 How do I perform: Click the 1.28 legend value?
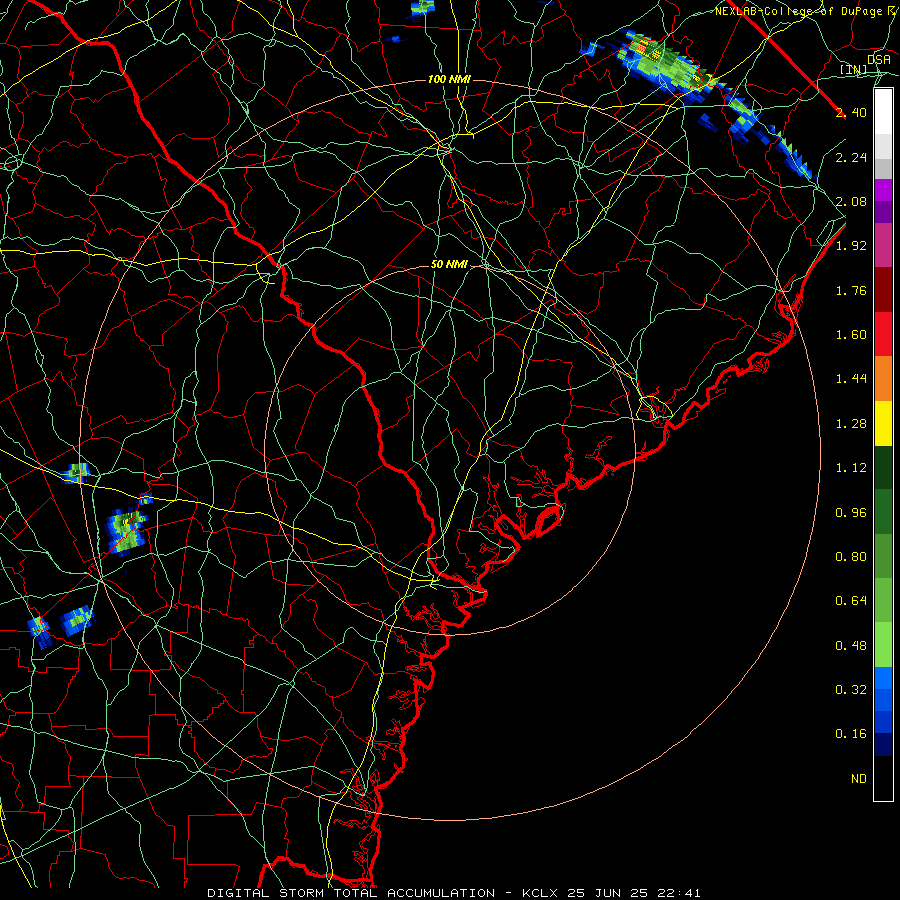(851, 424)
